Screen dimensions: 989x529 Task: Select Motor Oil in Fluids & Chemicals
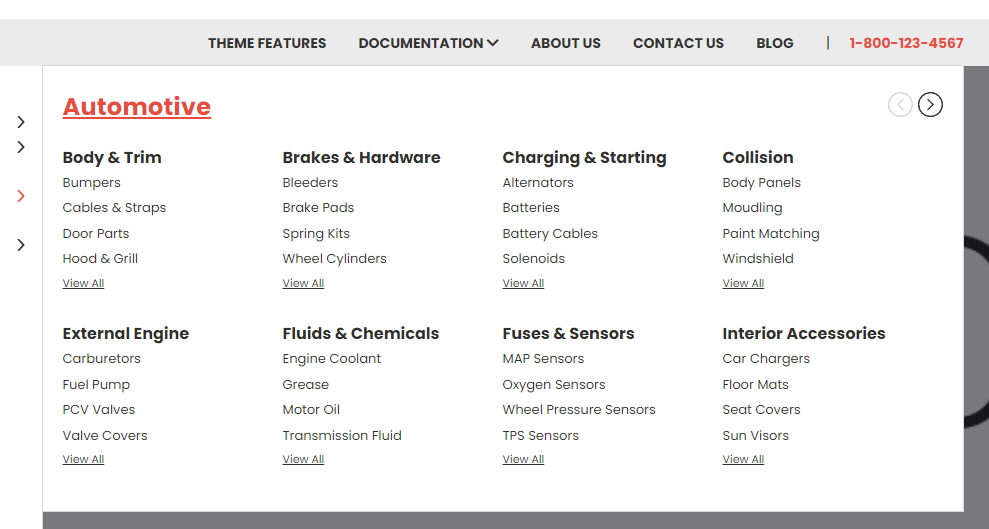tap(311, 410)
